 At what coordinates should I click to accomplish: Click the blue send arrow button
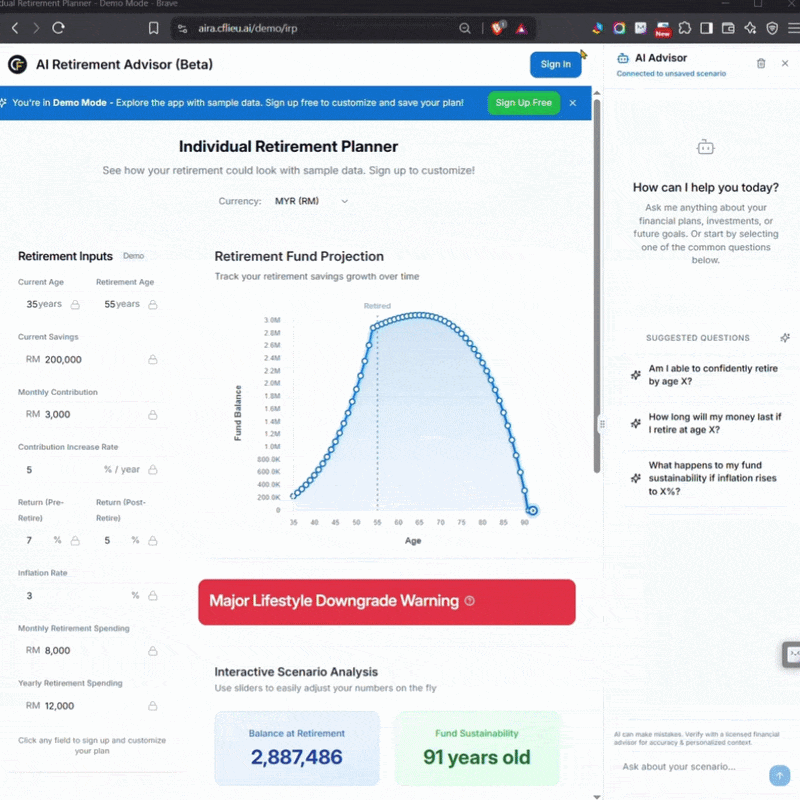pyautogui.click(x=779, y=776)
